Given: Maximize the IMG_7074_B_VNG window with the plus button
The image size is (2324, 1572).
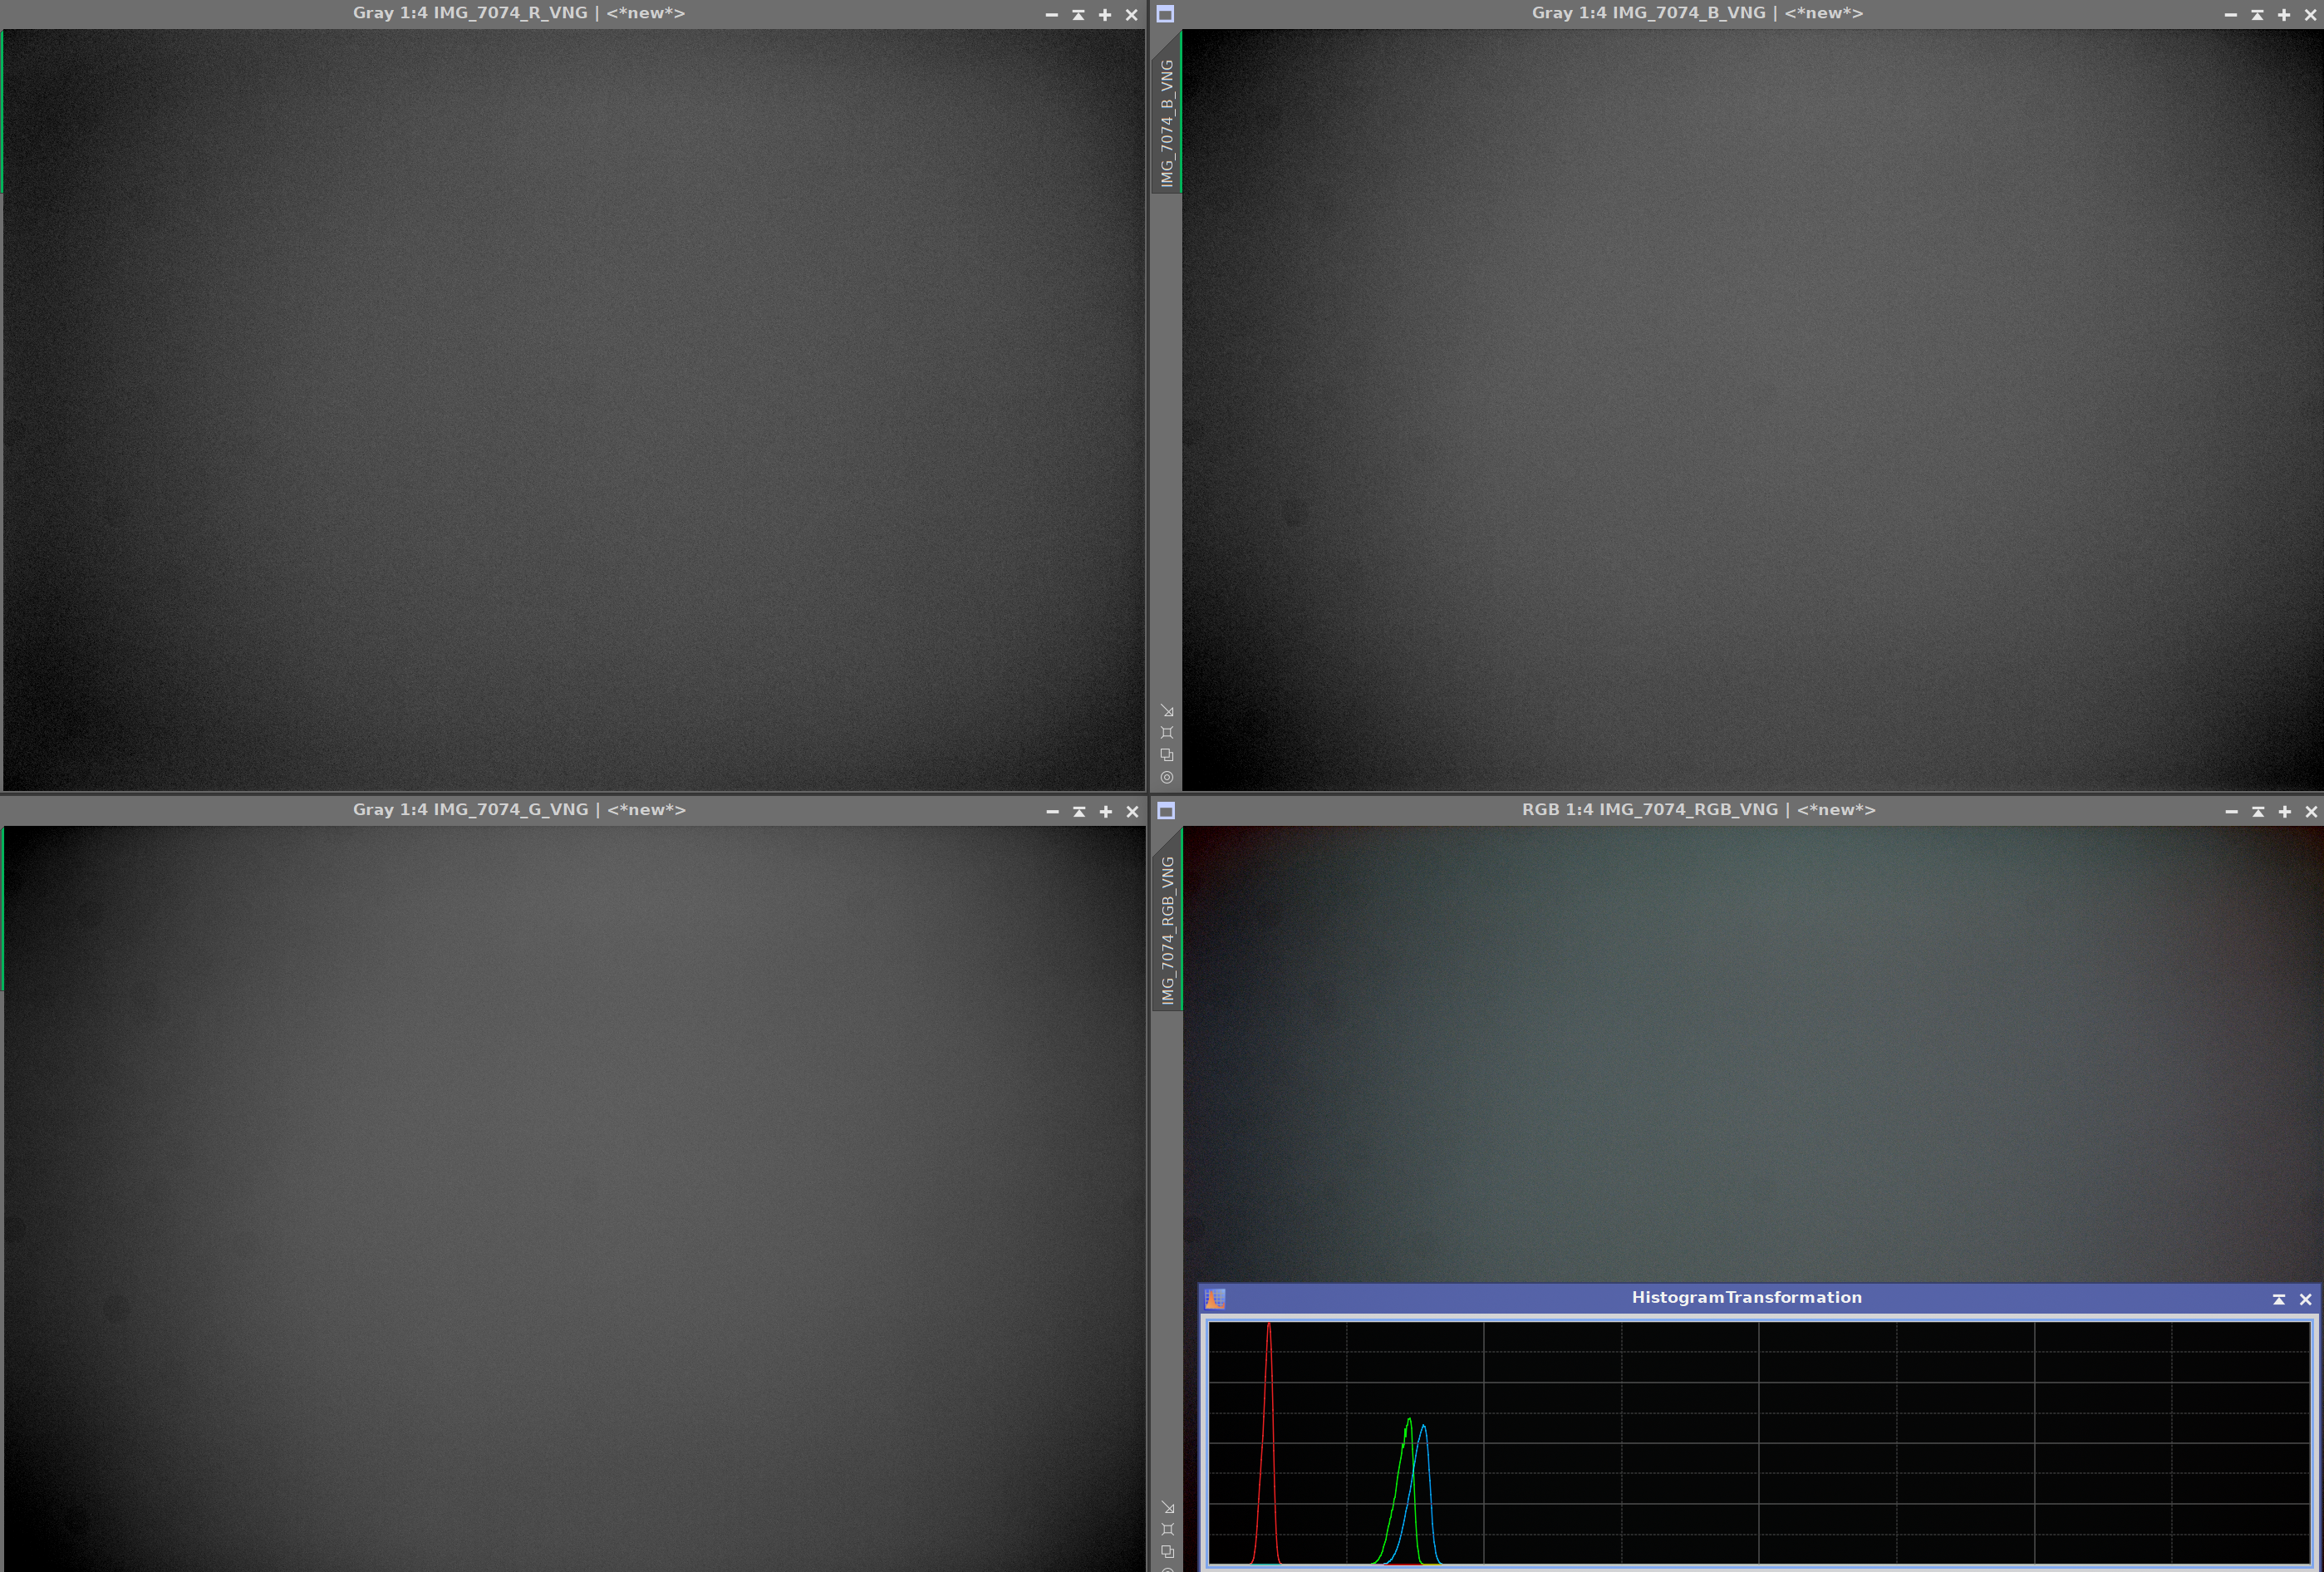Looking at the screenshot, I should (x=2284, y=15).
